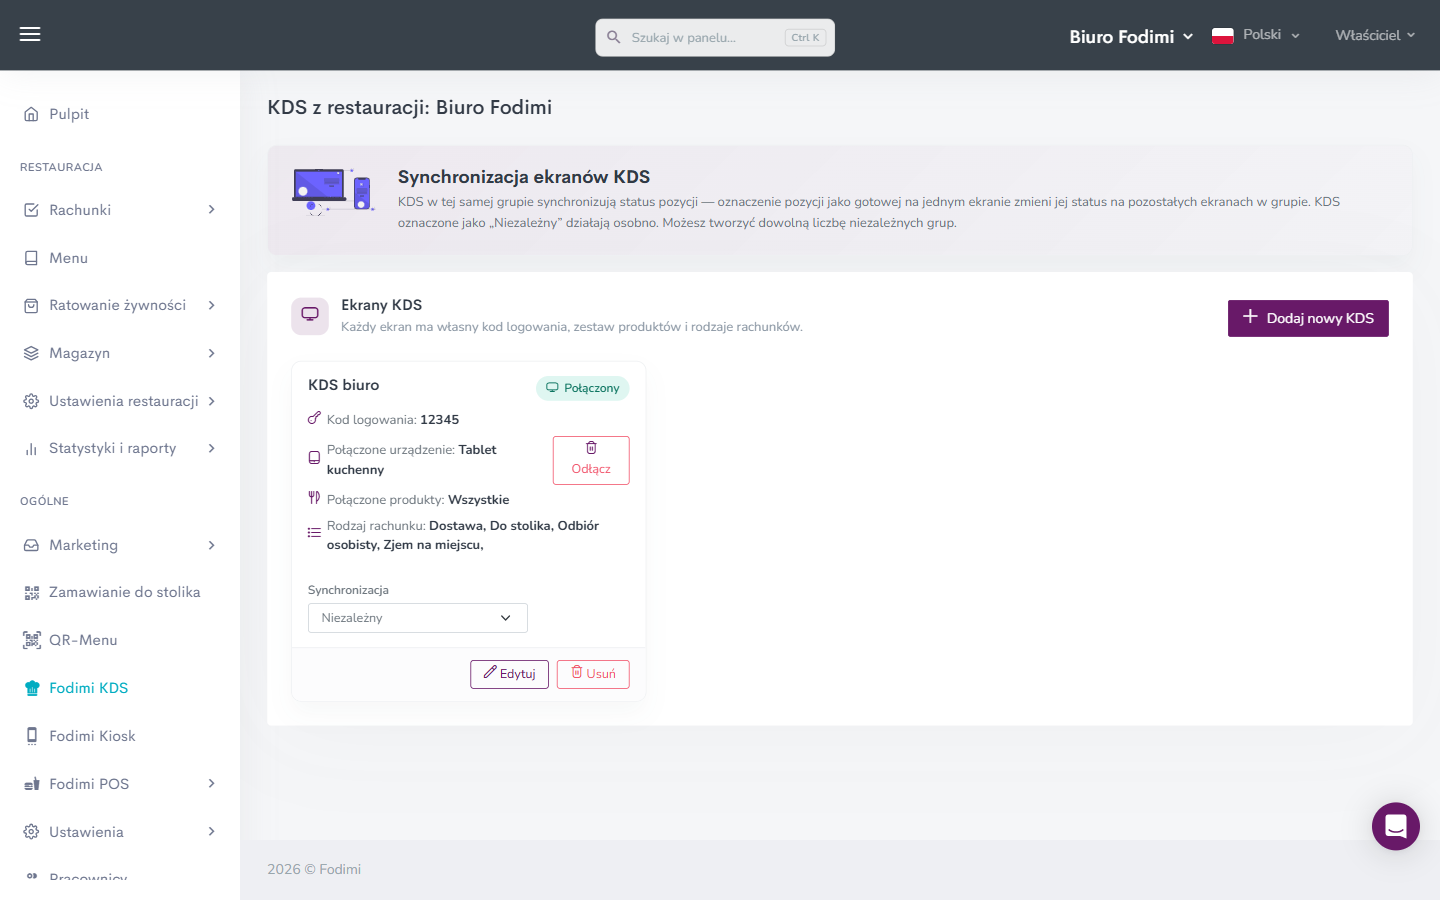Click the login code value 12345
This screenshot has width=1440, height=900.
pyautogui.click(x=440, y=420)
